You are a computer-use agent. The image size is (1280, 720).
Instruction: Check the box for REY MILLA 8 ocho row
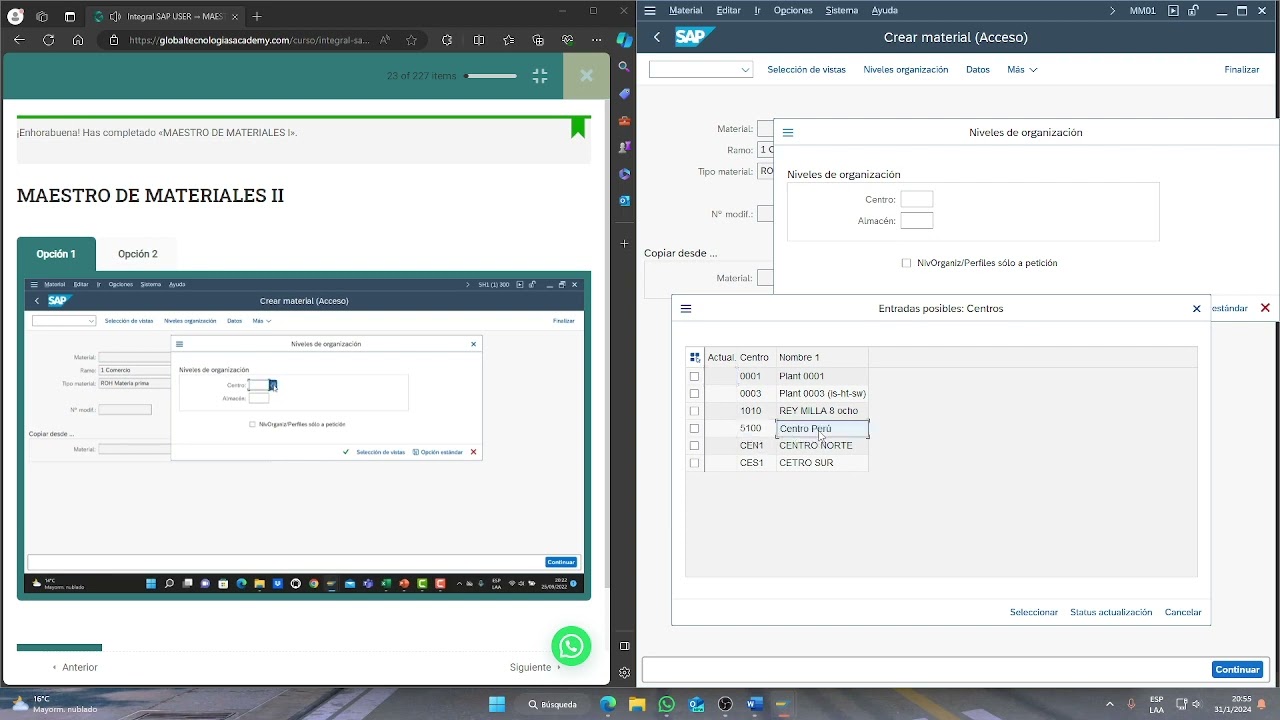click(x=694, y=411)
